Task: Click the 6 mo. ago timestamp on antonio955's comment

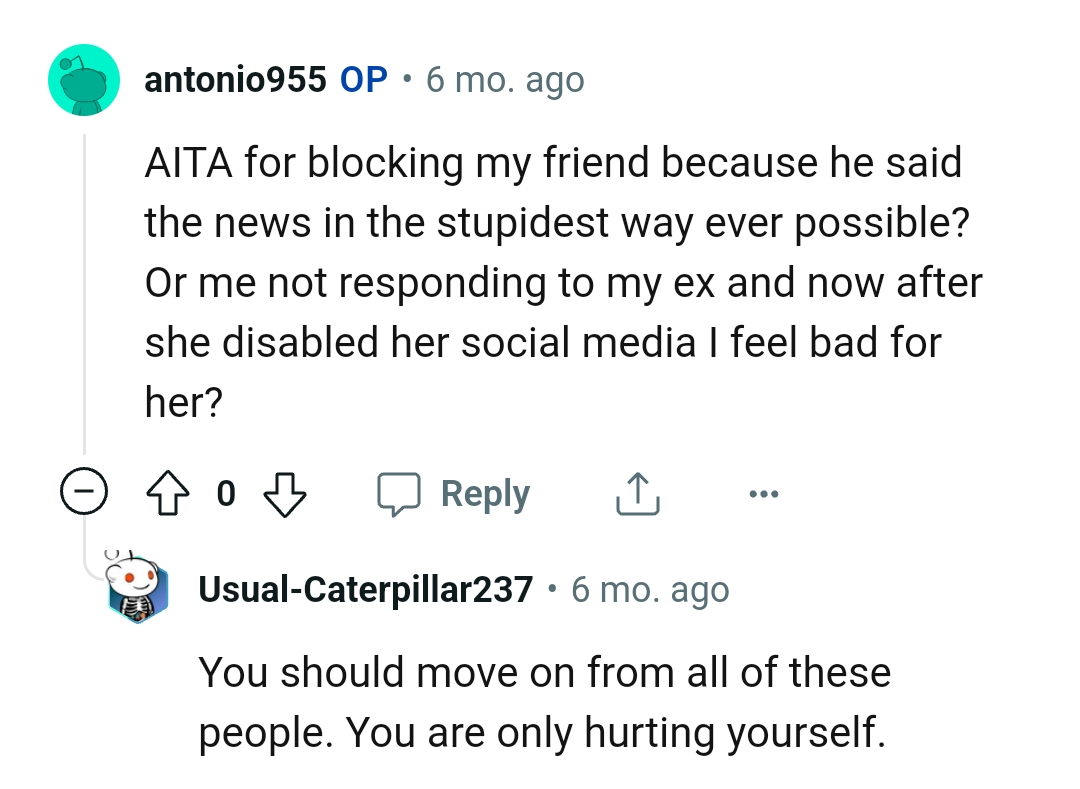Action: pos(505,79)
